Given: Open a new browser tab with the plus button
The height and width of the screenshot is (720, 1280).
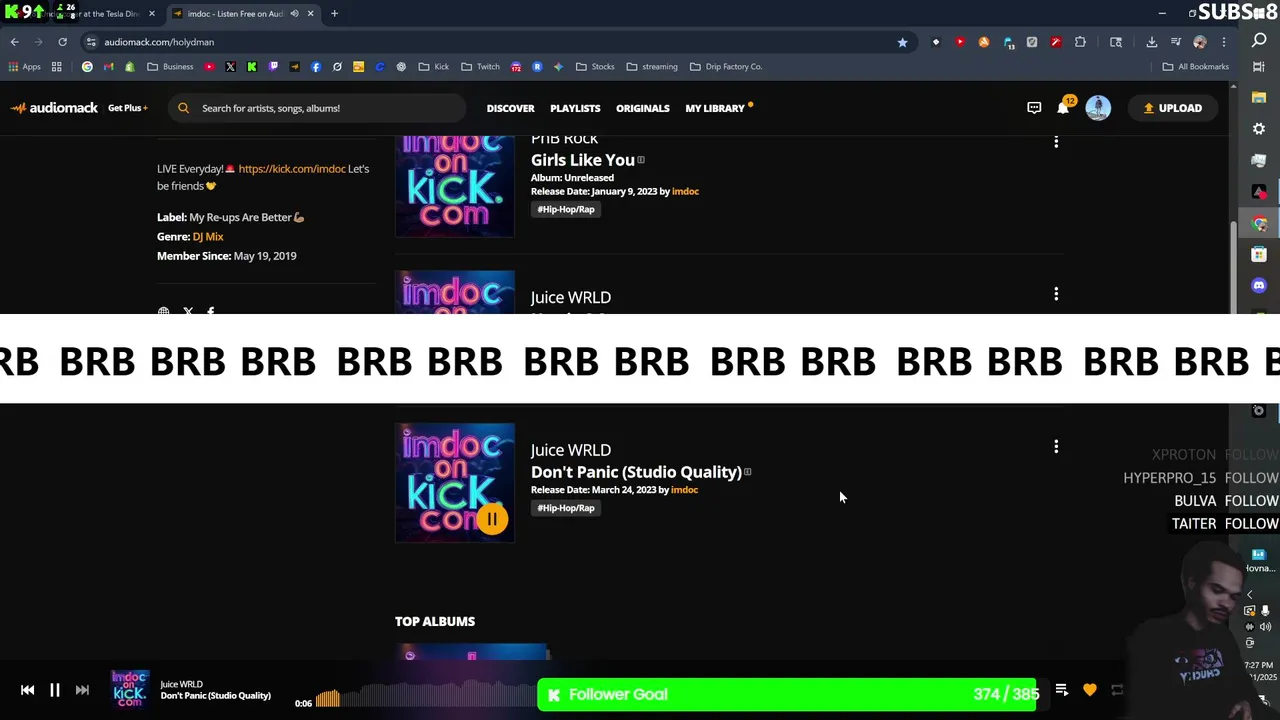Looking at the screenshot, I should [x=334, y=14].
